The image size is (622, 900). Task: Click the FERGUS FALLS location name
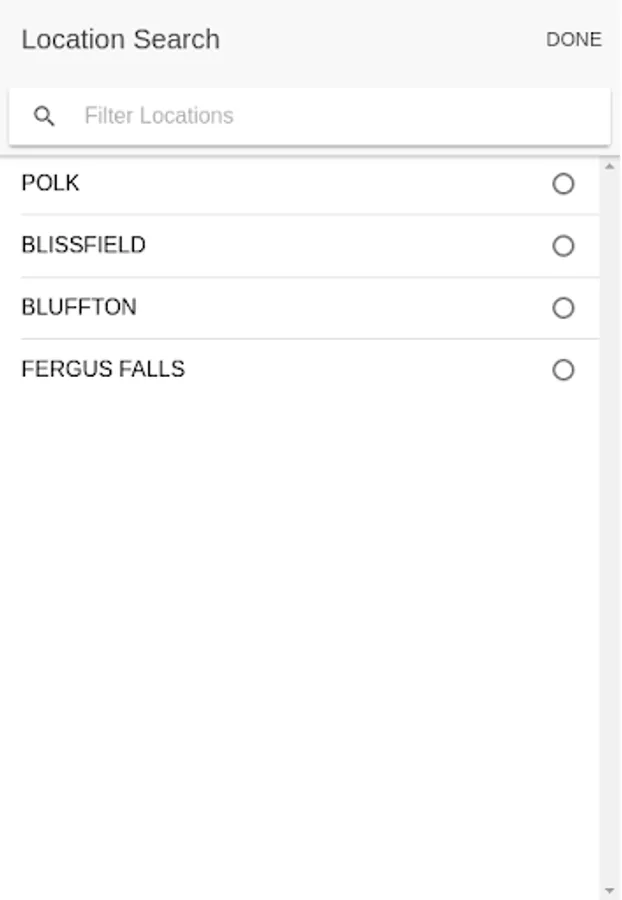(103, 370)
